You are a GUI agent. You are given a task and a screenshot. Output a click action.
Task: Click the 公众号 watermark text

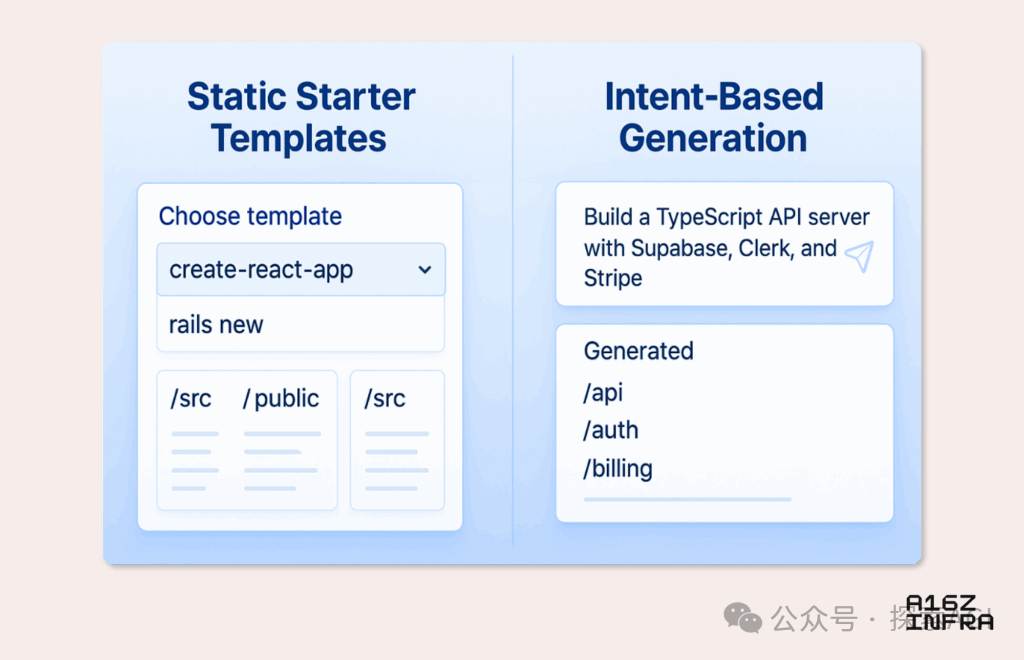(x=814, y=618)
